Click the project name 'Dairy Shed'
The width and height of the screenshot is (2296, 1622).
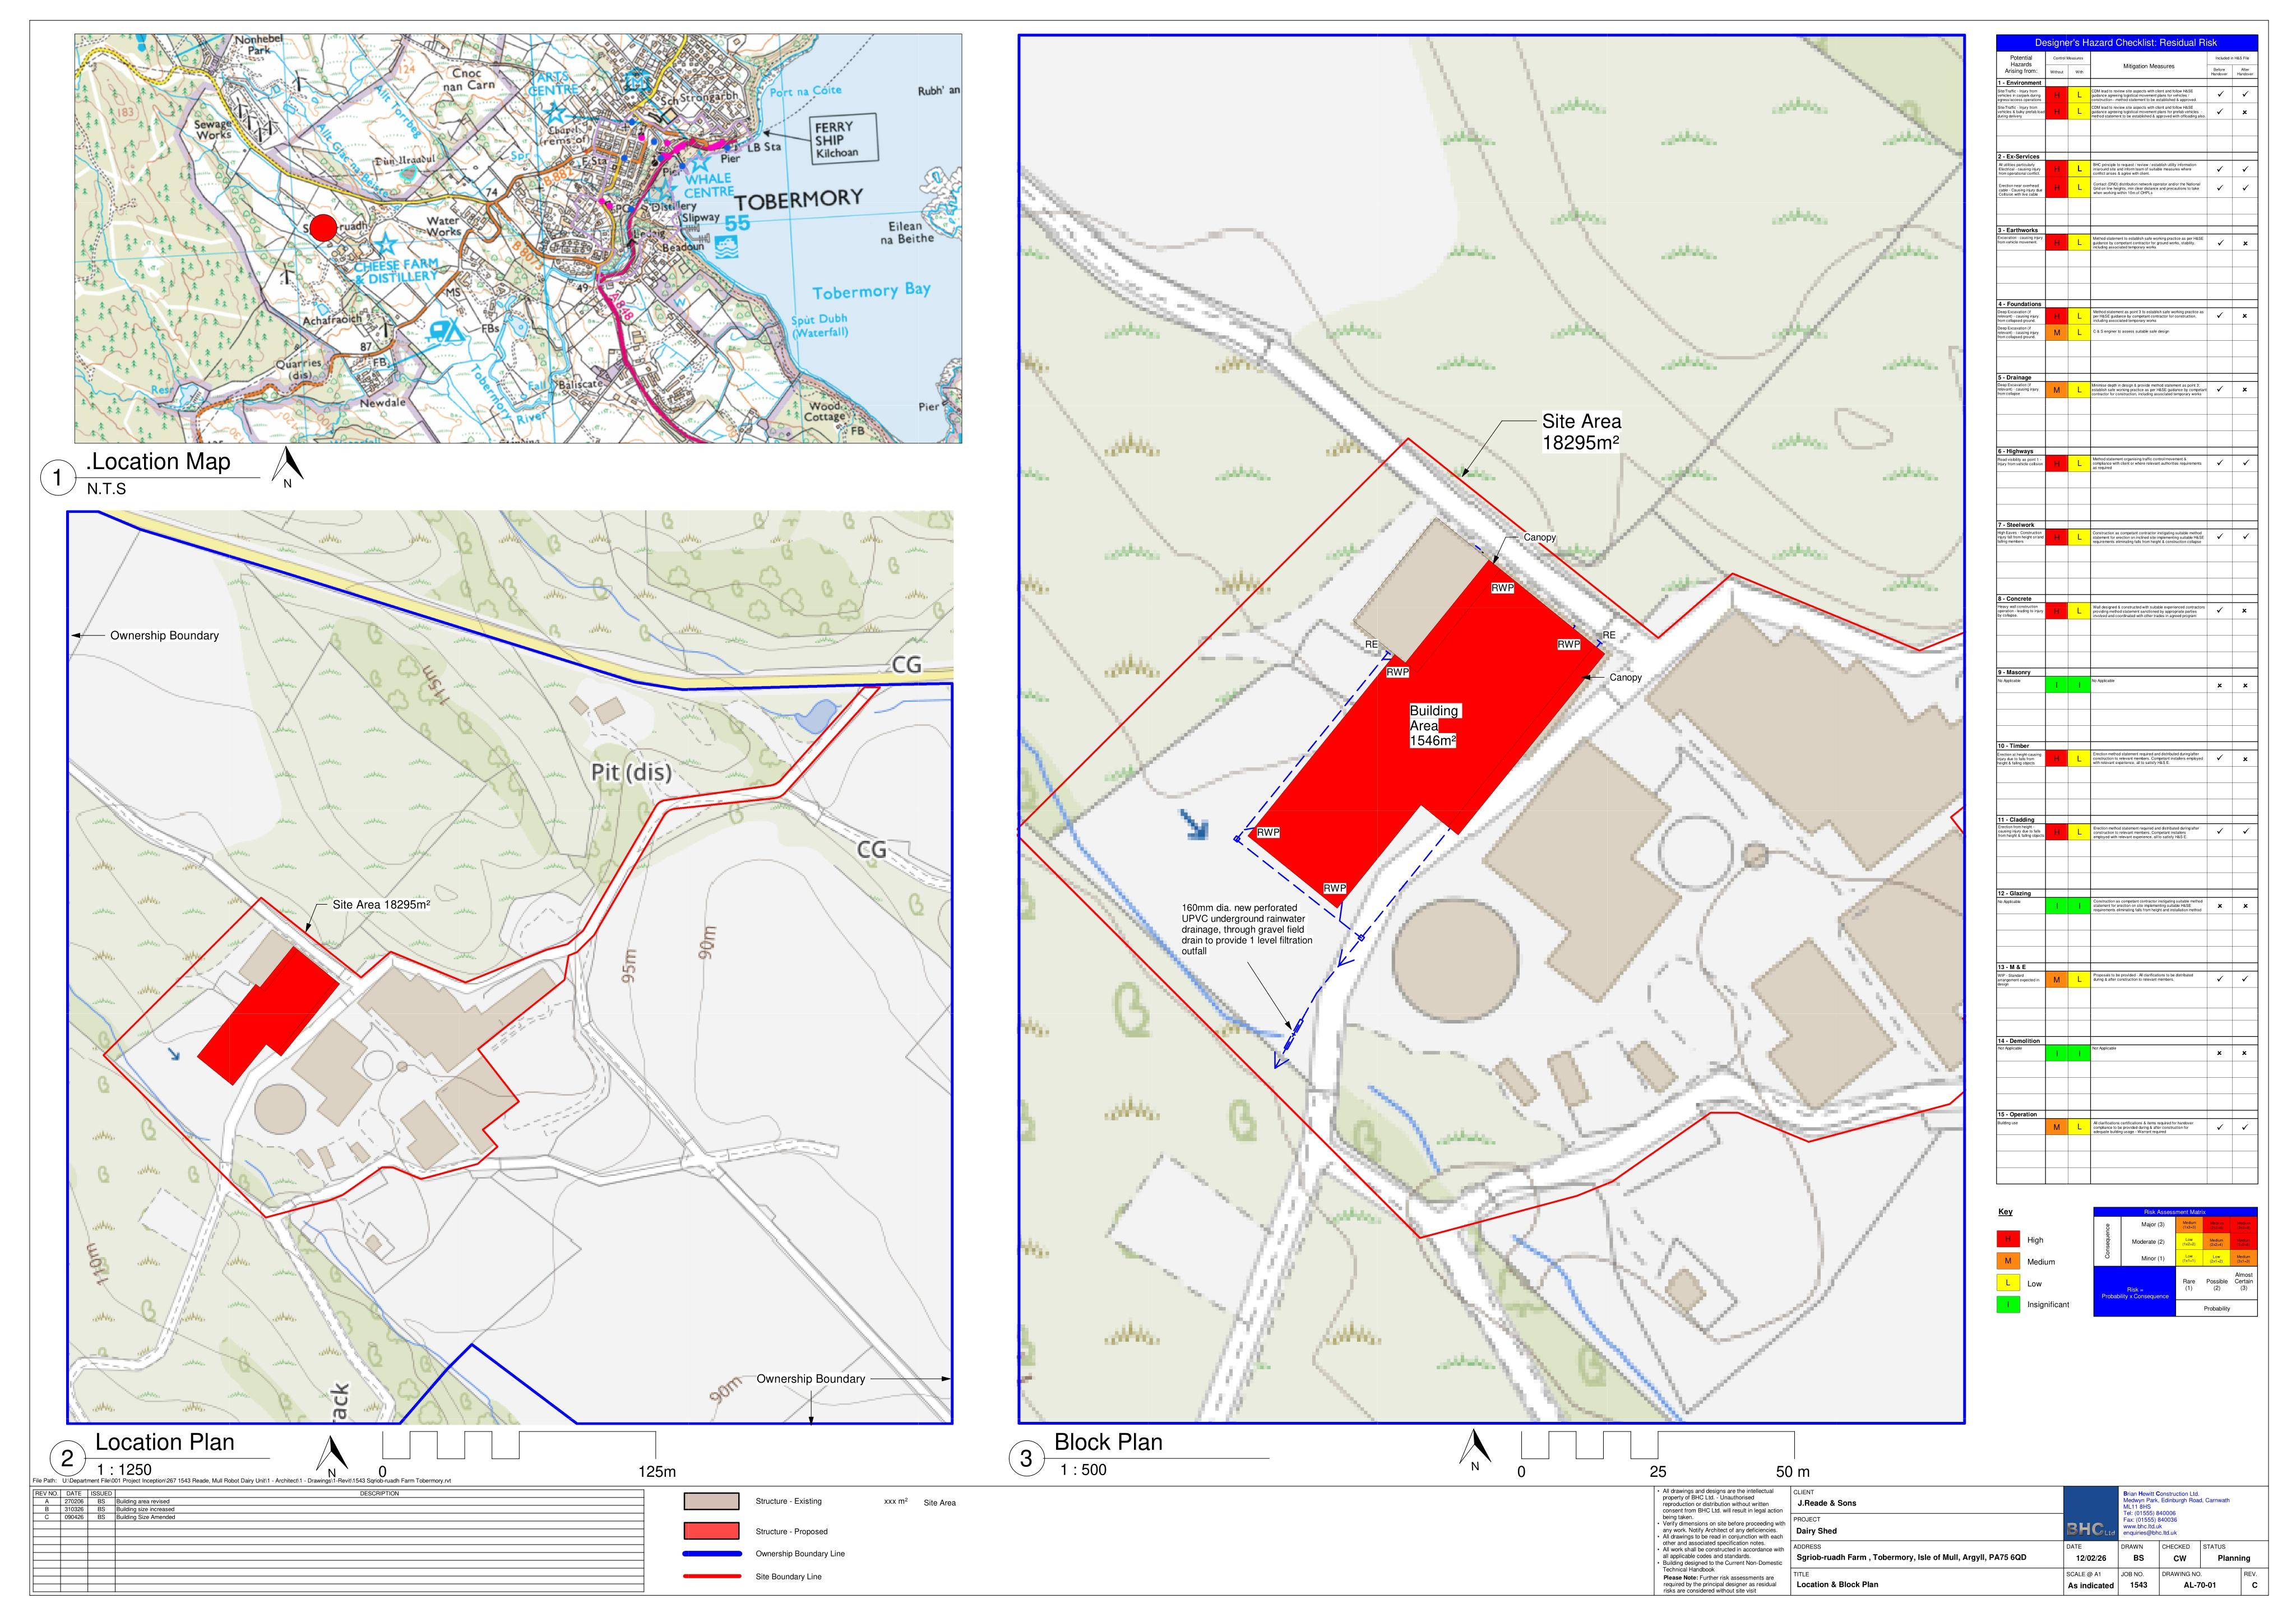1817,1531
